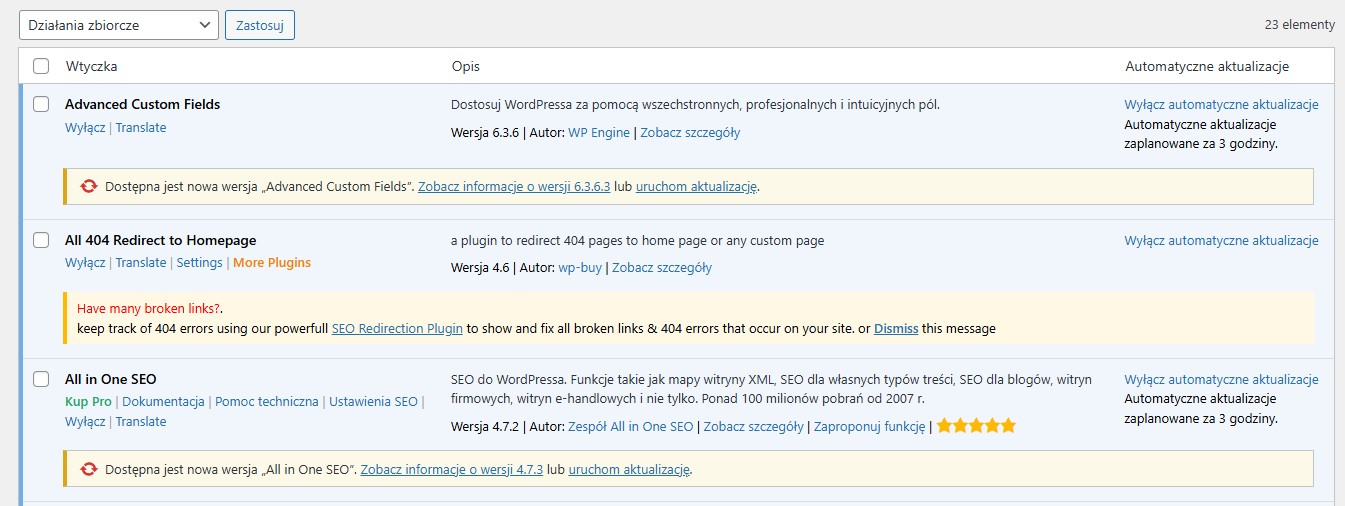The image size is (1345, 506).
Task: Click the More Plugins link
Action: coord(272,262)
